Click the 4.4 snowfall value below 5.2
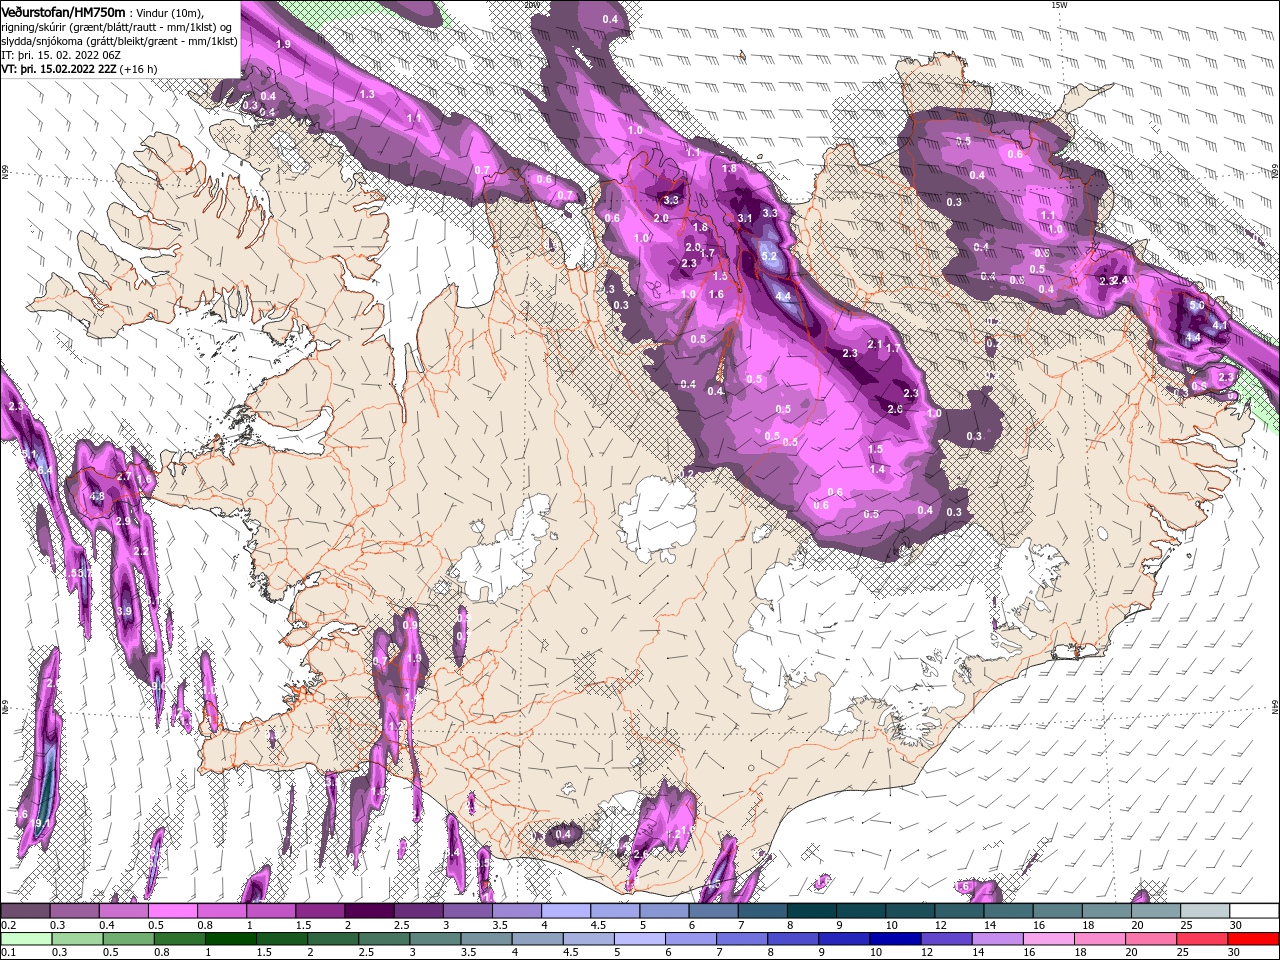This screenshot has height=960, width=1280. 783,297
